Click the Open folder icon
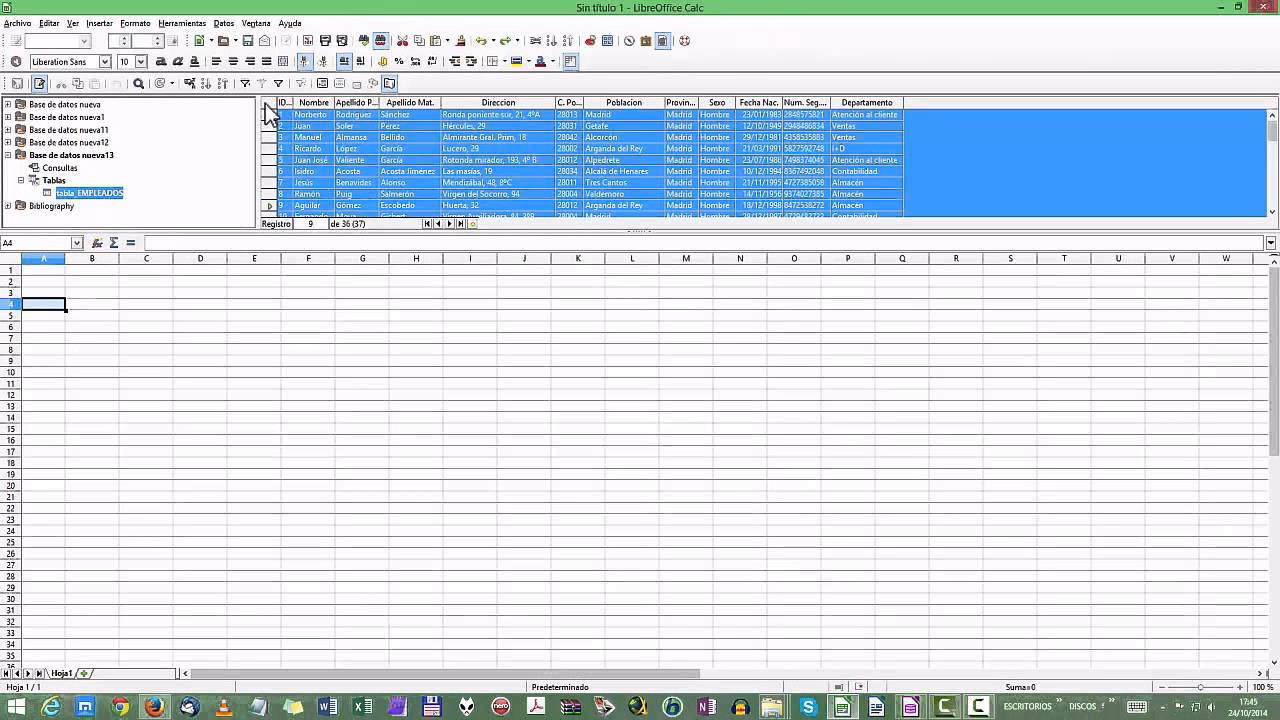The height and width of the screenshot is (720, 1280). [223, 41]
